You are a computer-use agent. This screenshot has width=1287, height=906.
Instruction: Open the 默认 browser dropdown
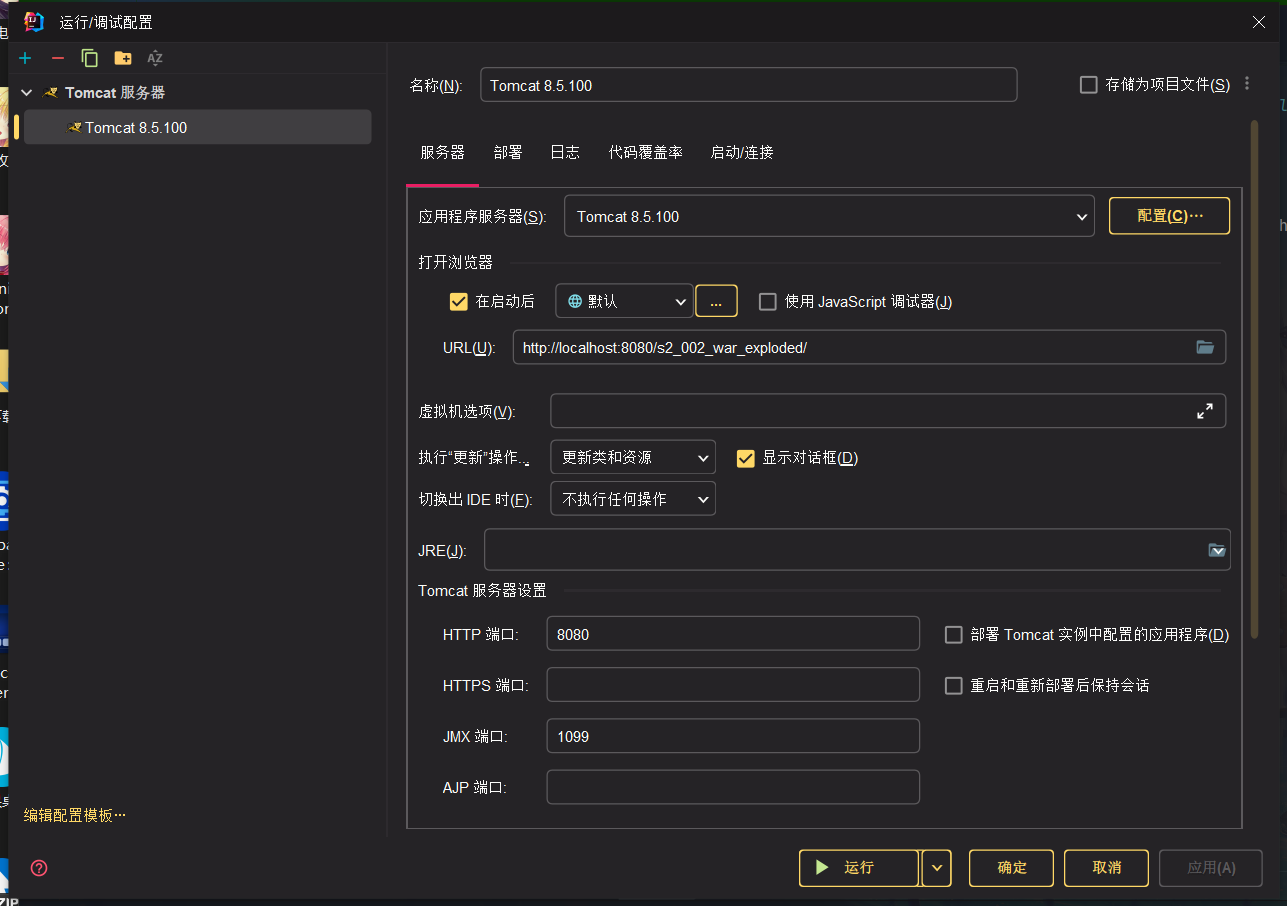[624, 301]
